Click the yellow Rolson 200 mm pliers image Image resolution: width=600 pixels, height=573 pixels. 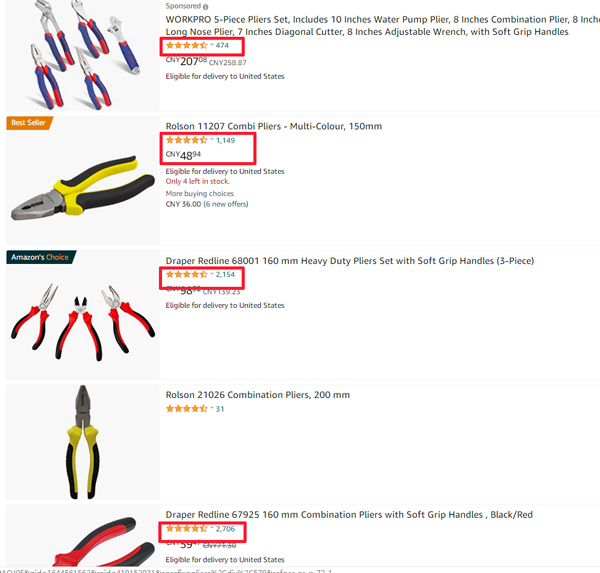(x=83, y=442)
